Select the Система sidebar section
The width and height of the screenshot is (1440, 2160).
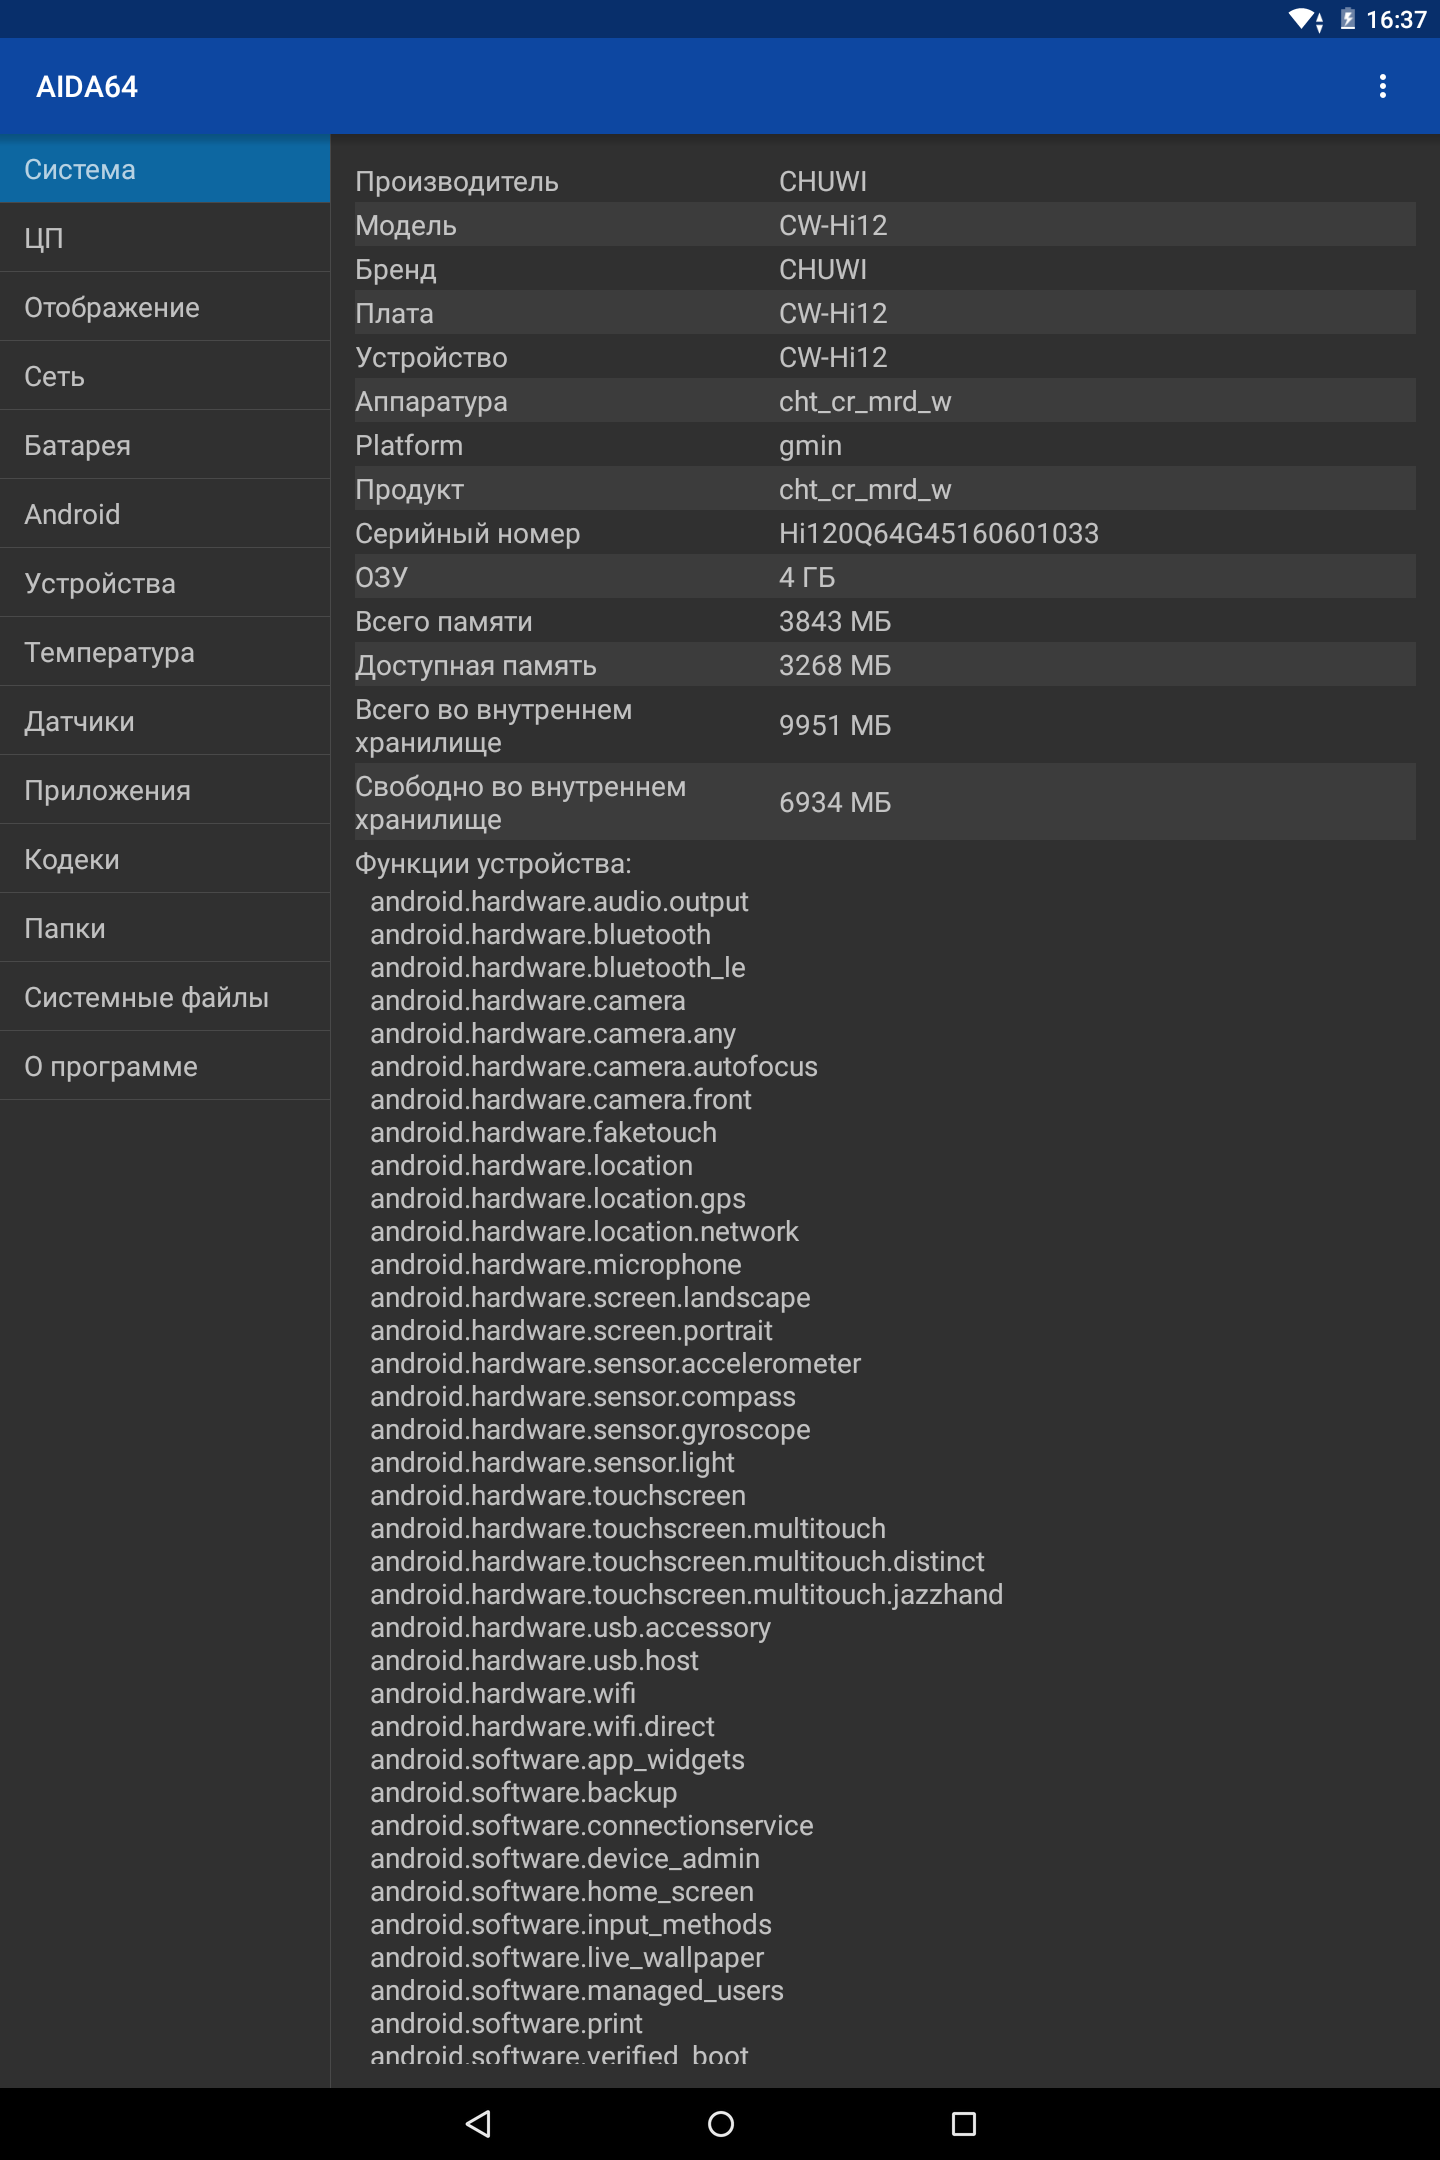tap(165, 169)
